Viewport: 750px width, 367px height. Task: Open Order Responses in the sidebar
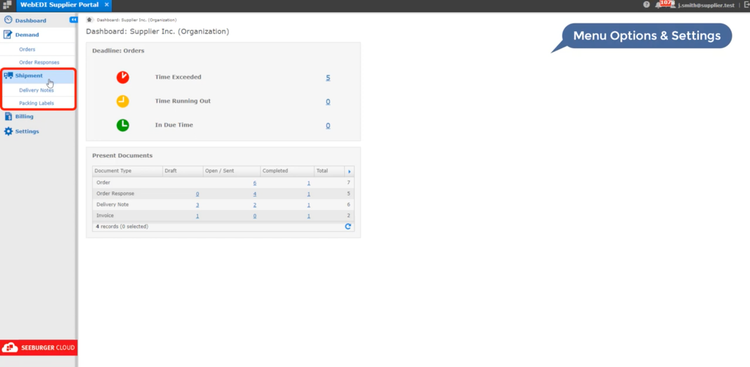pyautogui.click(x=39, y=62)
